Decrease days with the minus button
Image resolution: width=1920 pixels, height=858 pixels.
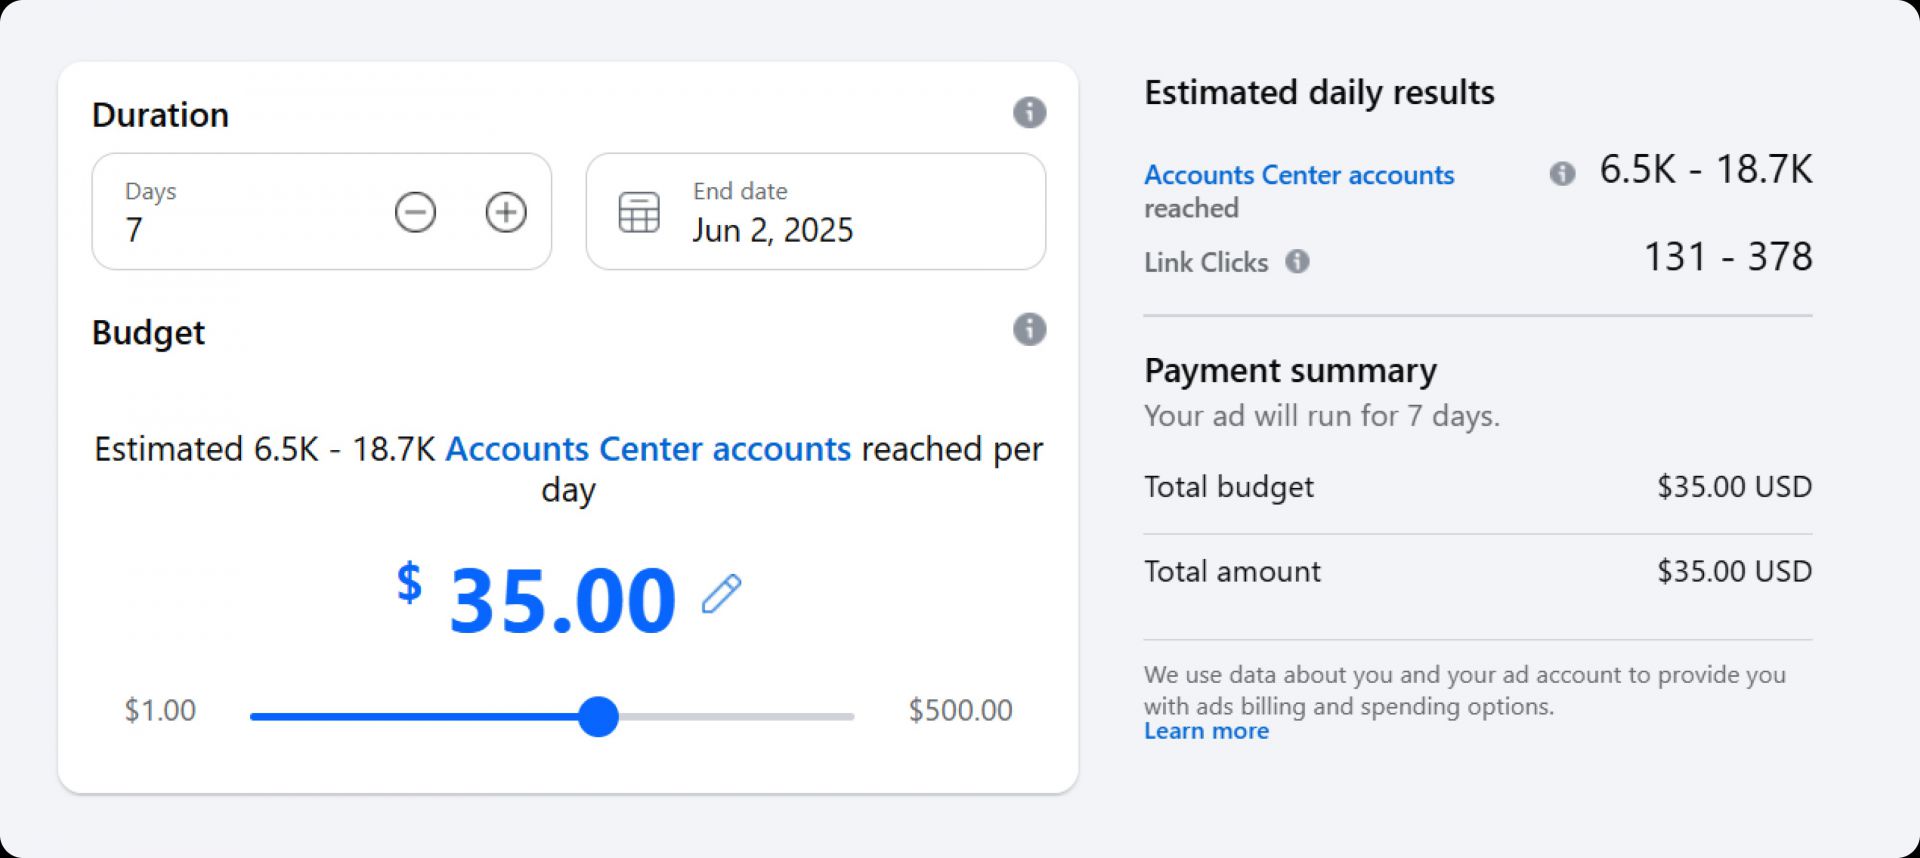coord(415,212)
